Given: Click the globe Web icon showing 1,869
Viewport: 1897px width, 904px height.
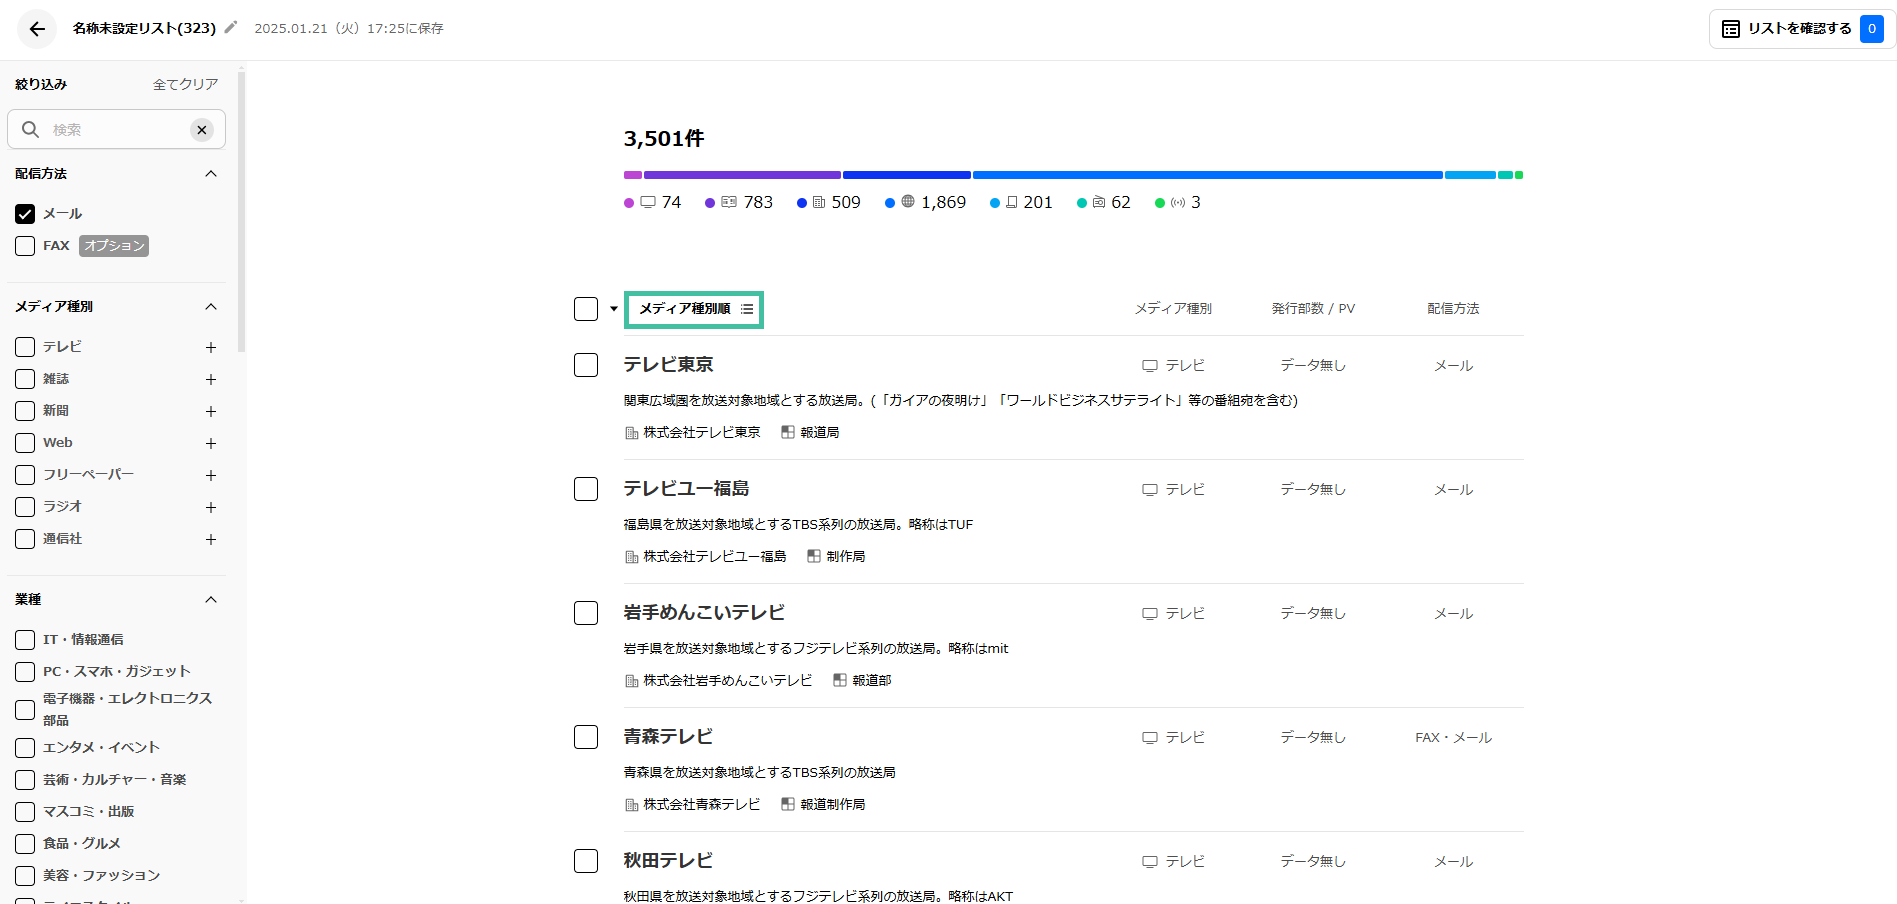Looking at the screenshot, I should pyautogui.click(x=908, y=201).
